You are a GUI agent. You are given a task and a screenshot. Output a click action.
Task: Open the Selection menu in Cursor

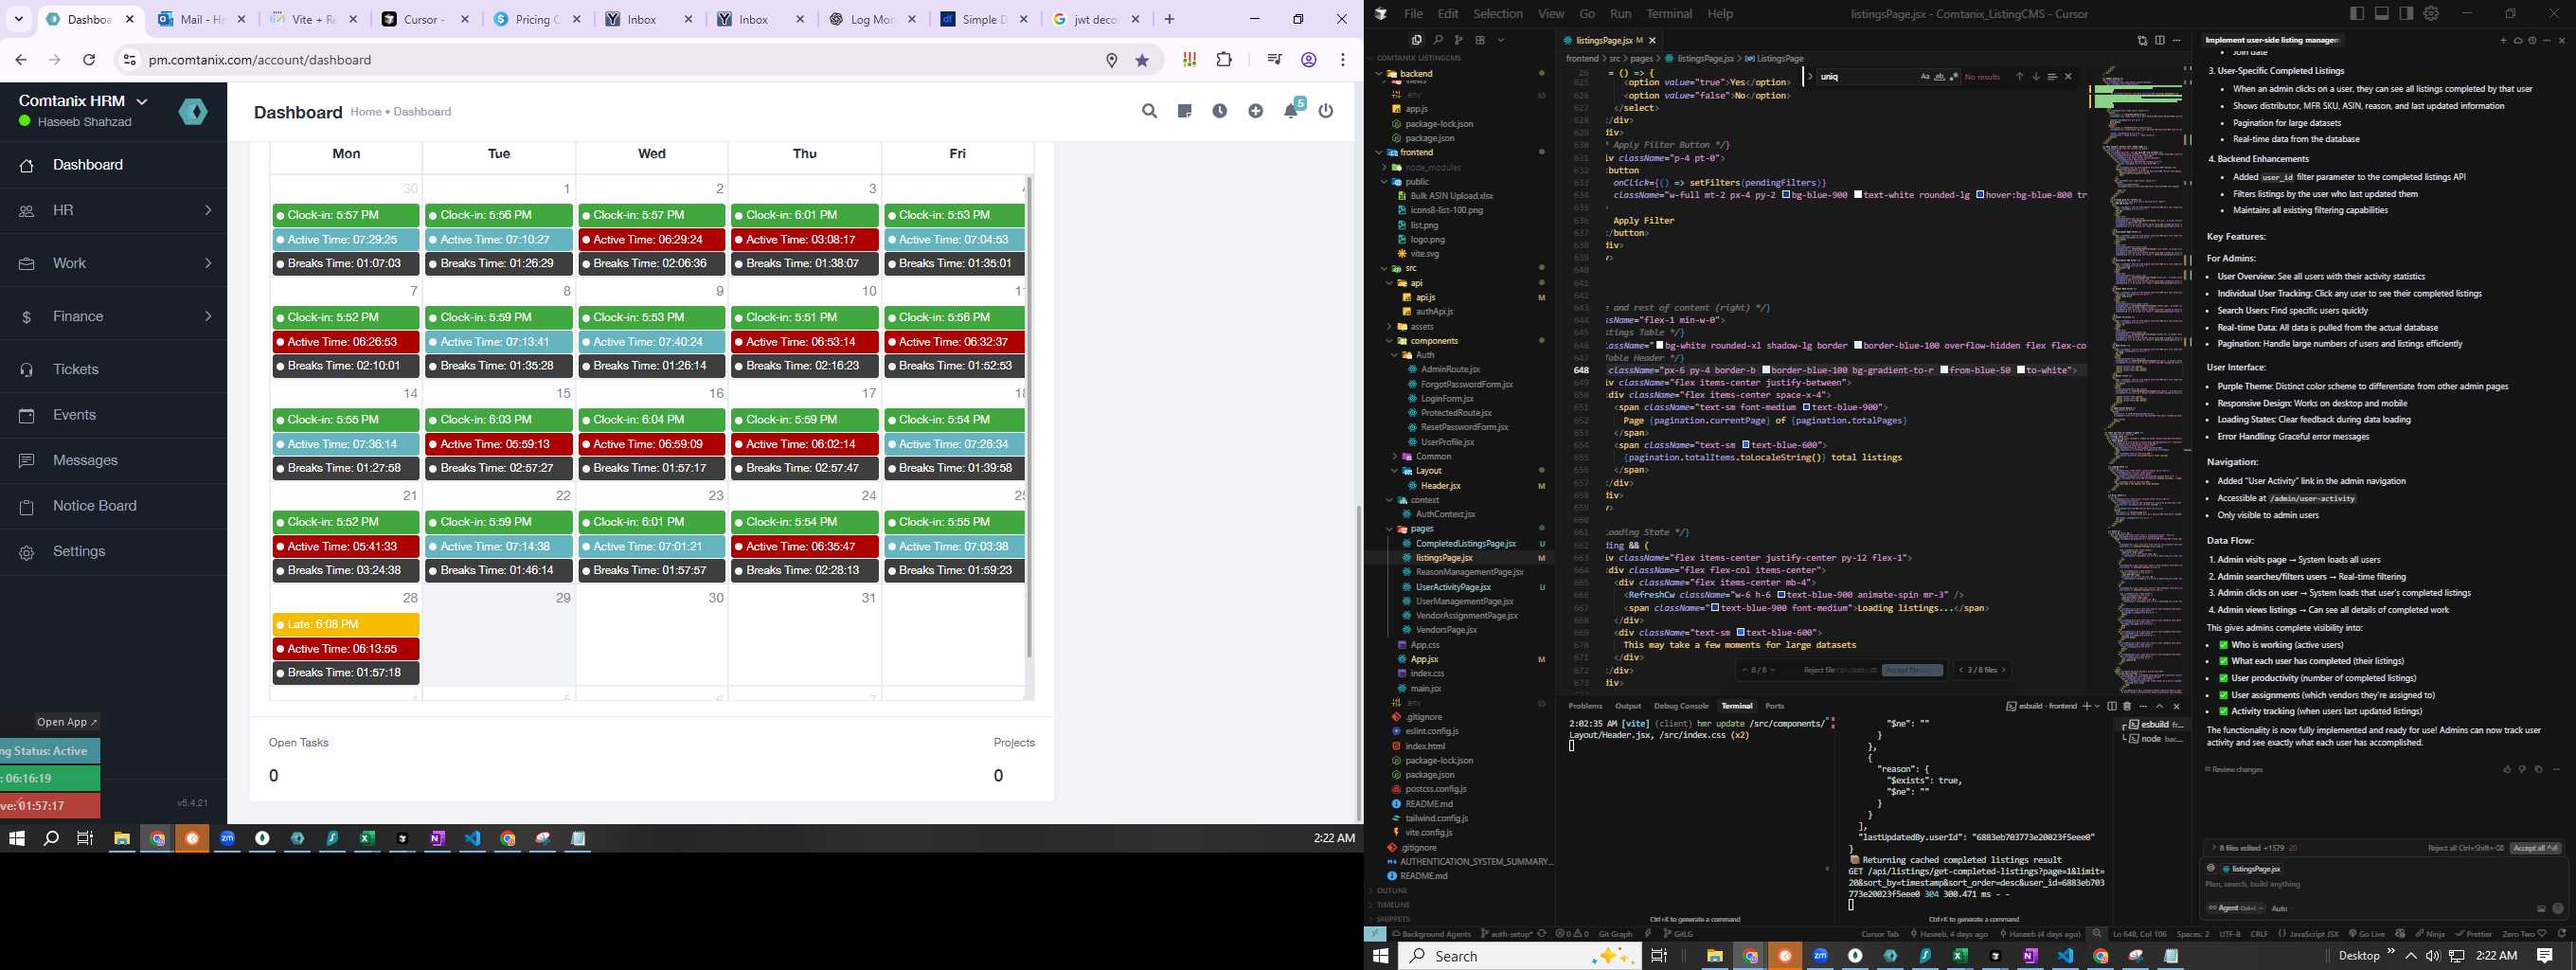coord(1498,14)
